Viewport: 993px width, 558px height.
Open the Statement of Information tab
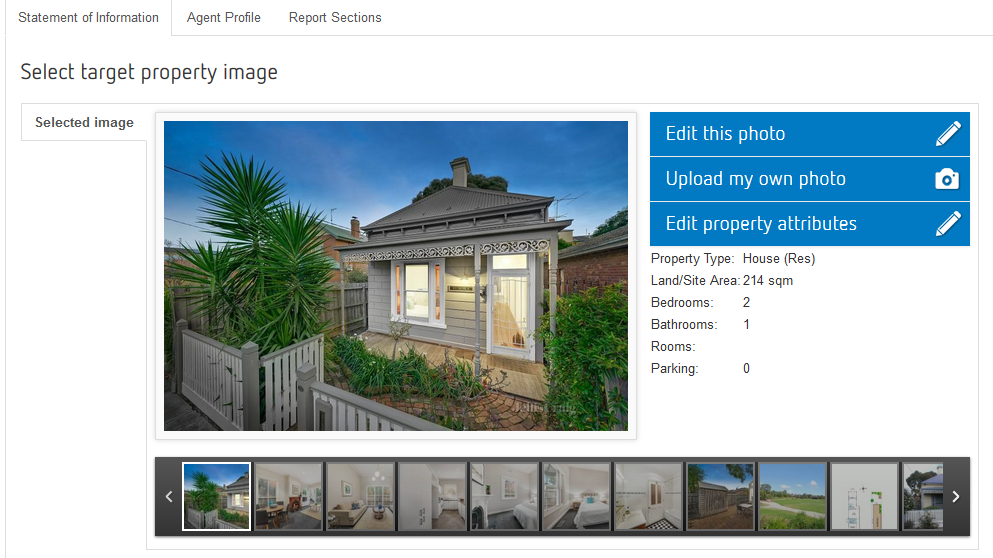click(x=88, y=18)
